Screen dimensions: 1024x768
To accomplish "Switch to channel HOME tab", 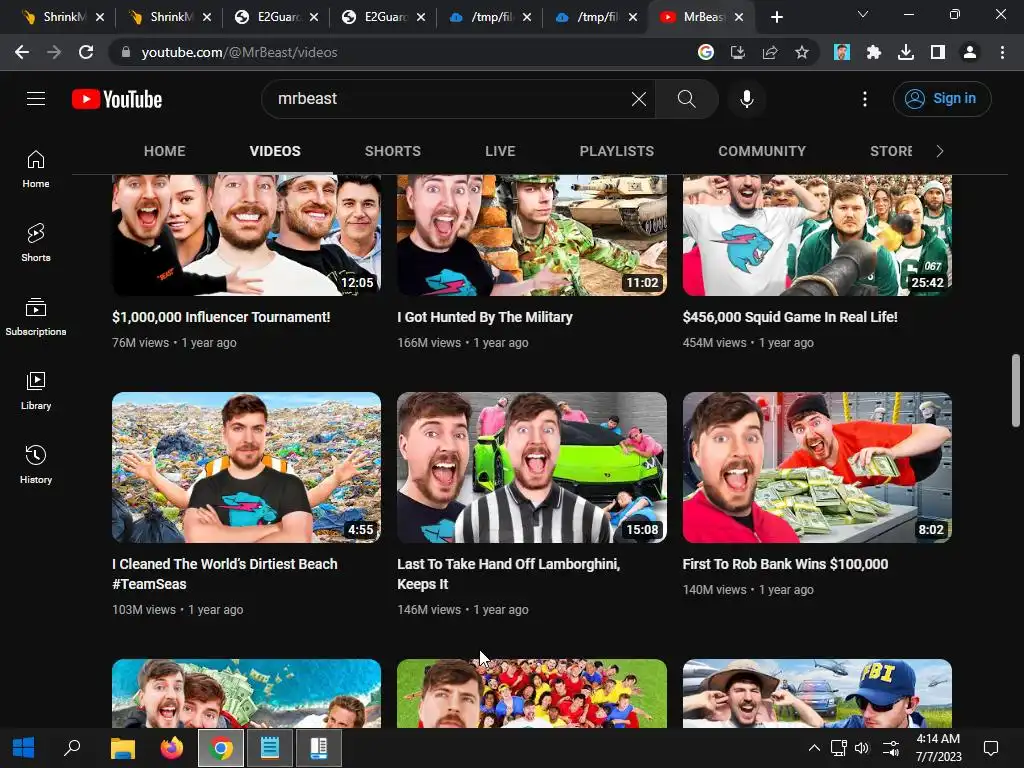I will 165,151.
